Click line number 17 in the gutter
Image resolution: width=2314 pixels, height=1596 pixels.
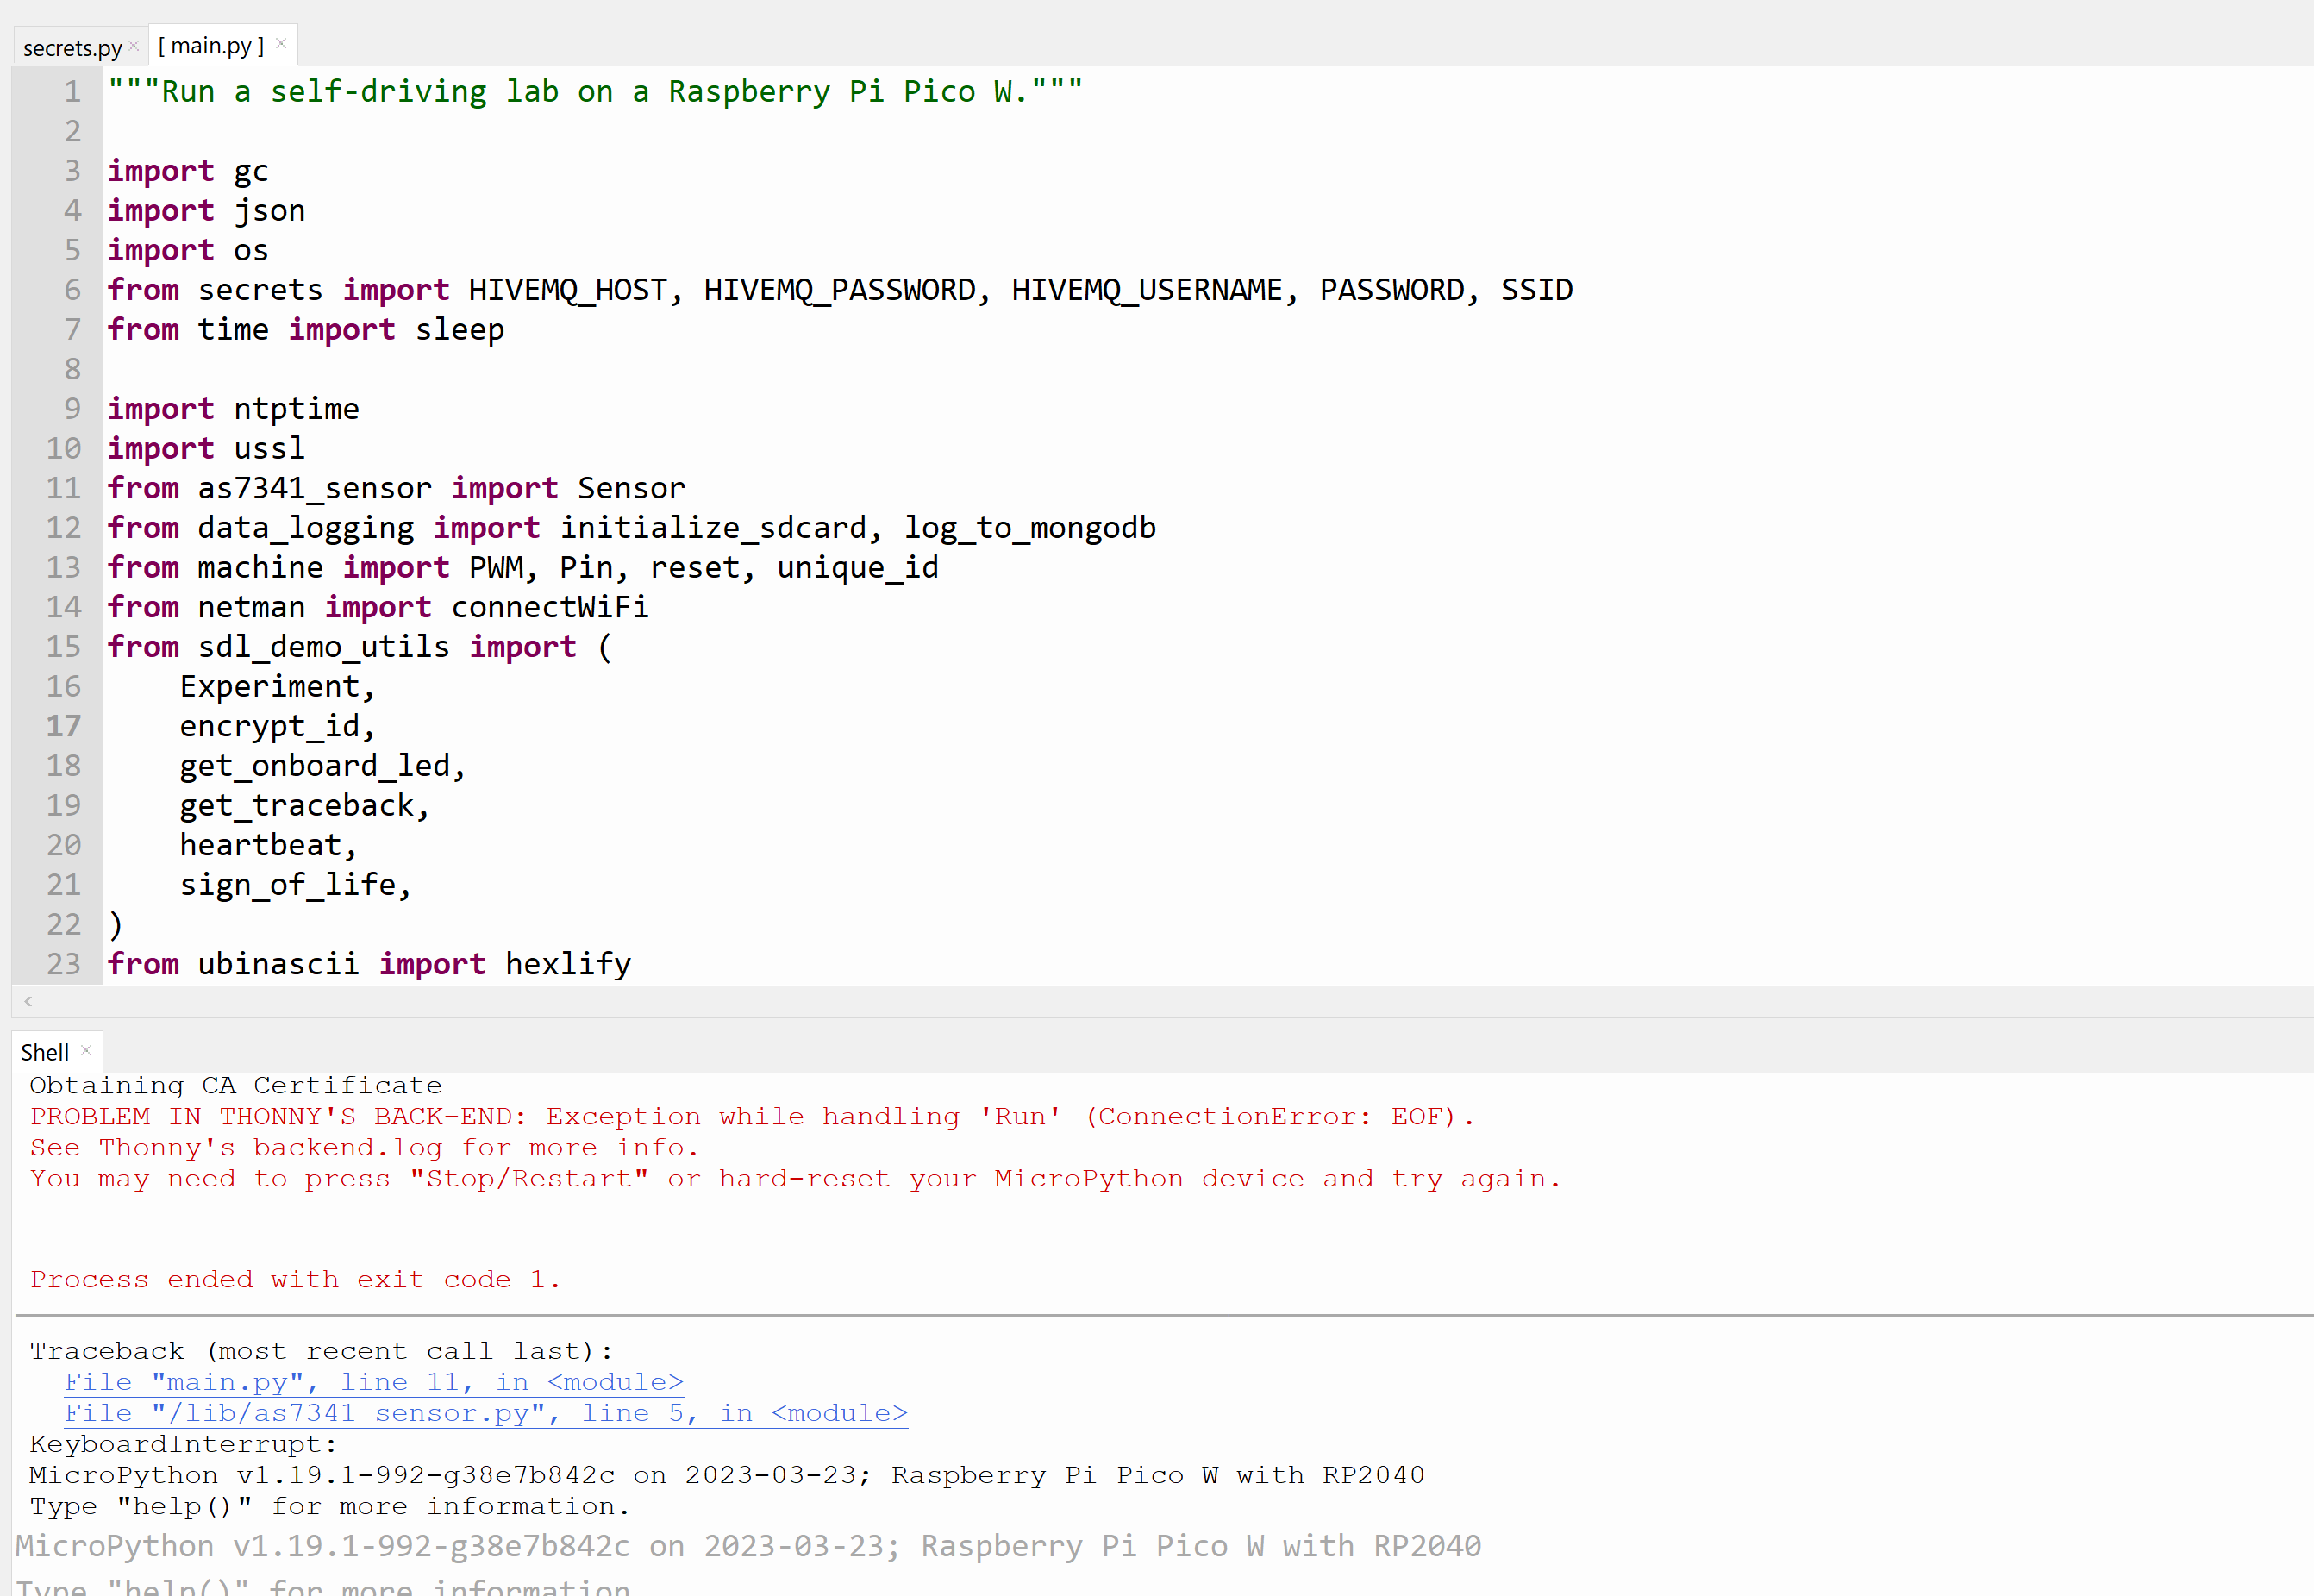[63, 726]
